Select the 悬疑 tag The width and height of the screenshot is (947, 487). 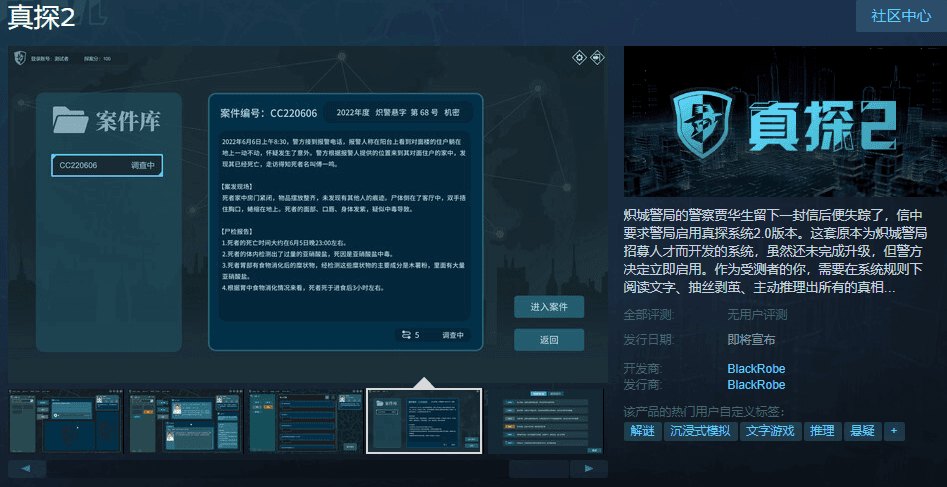click(x=862, y=431)
